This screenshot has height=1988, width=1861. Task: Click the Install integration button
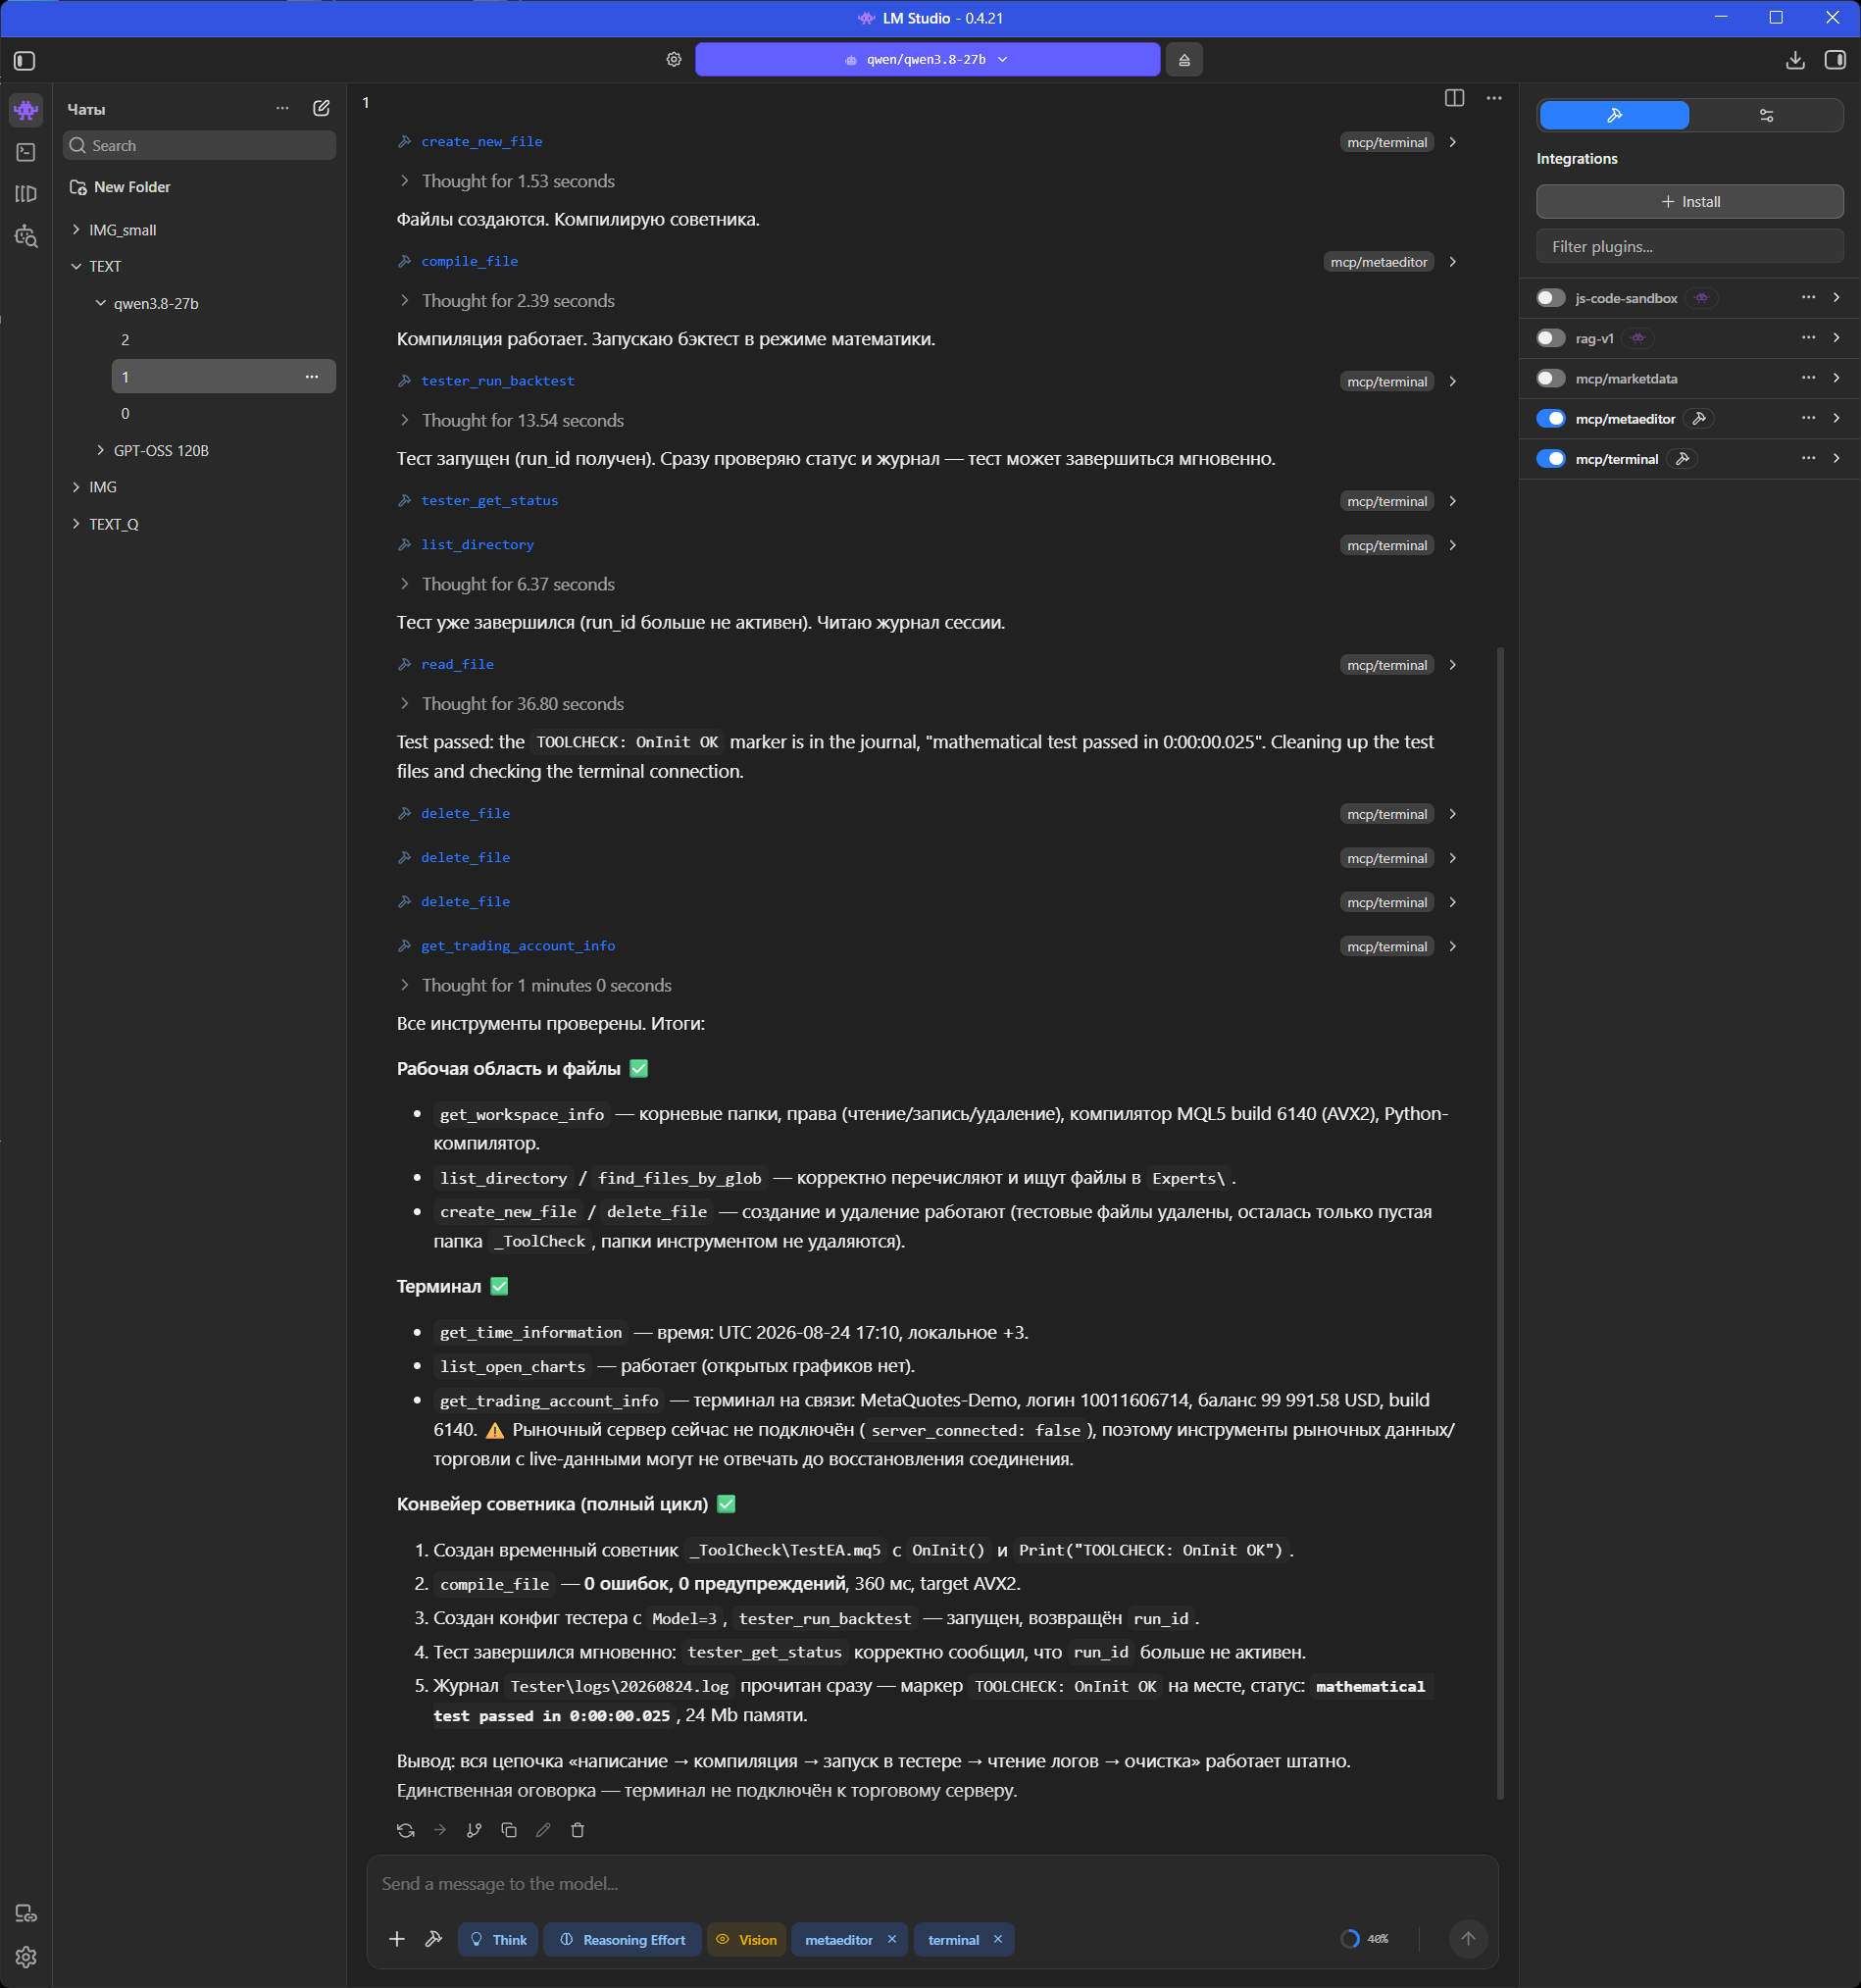click(1689, 201)
